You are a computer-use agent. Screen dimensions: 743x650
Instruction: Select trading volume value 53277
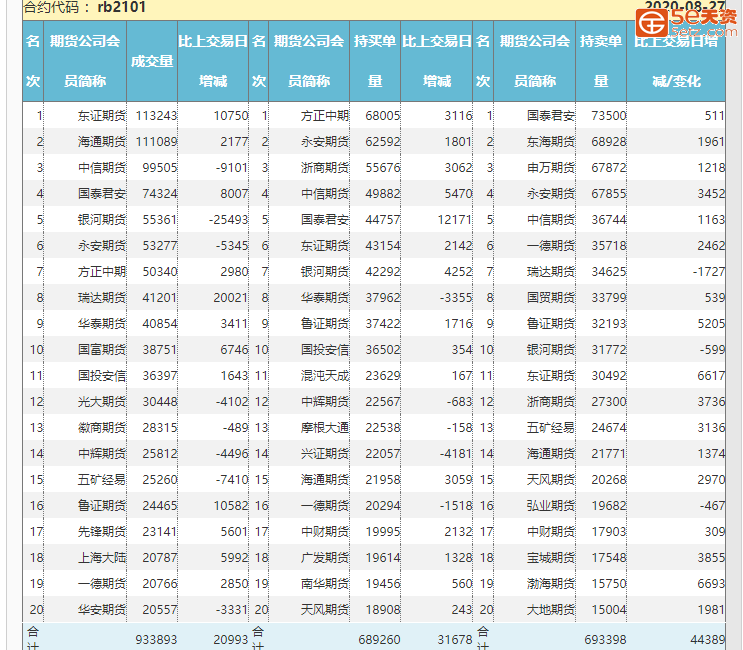(160, 246)
